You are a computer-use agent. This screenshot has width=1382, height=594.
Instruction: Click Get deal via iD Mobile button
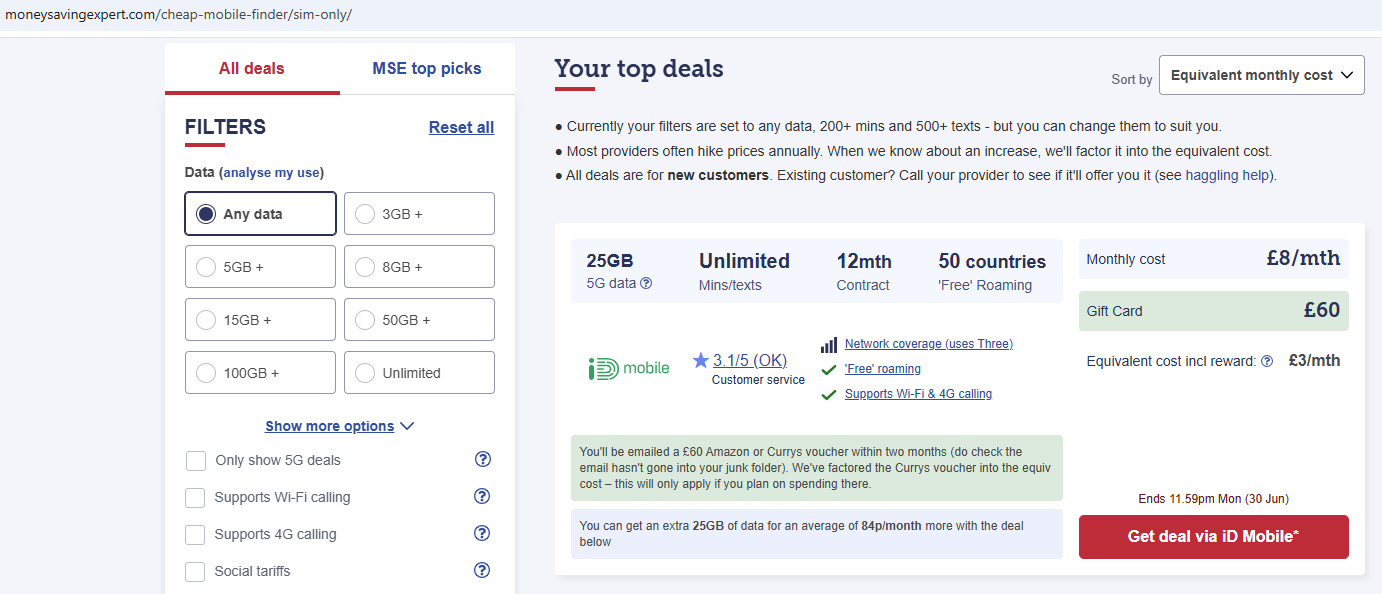coord(1213,537)
